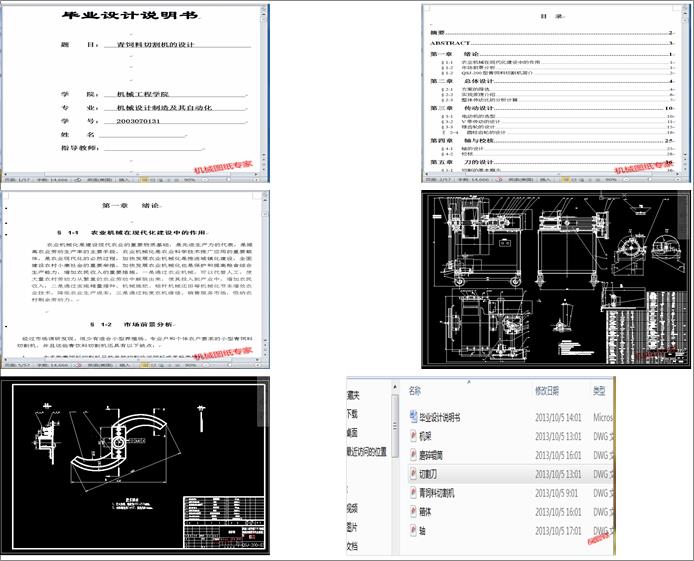
Task: Click heading § 1-1 农业机械在现代化建设中的作用
Action: coord(132,233)
